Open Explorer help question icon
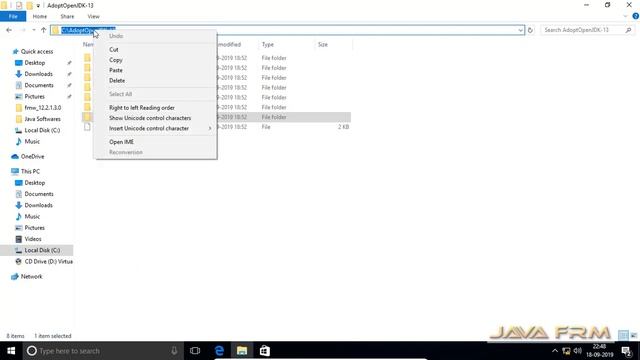This screenshot has width=640, height=360. pyautogui.click(x=636, y=16)
